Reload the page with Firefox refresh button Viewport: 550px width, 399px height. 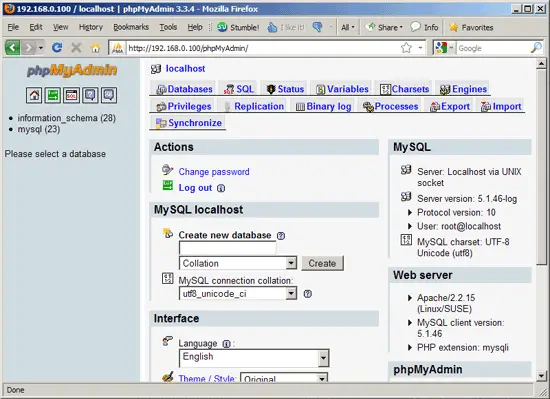(57, 47)
